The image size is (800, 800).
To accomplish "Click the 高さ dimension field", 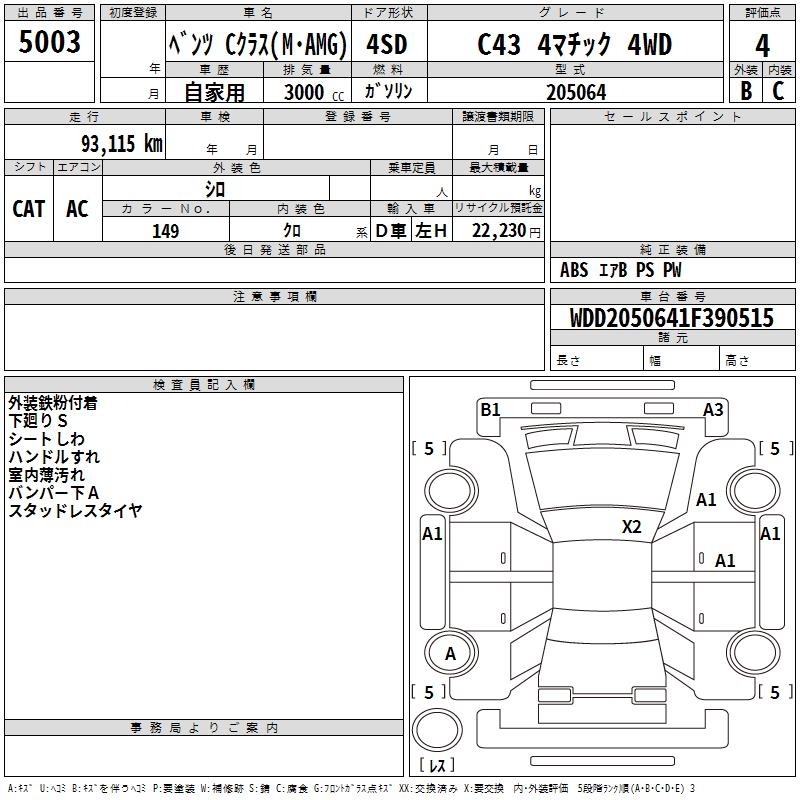I will [x=757, y=360].
